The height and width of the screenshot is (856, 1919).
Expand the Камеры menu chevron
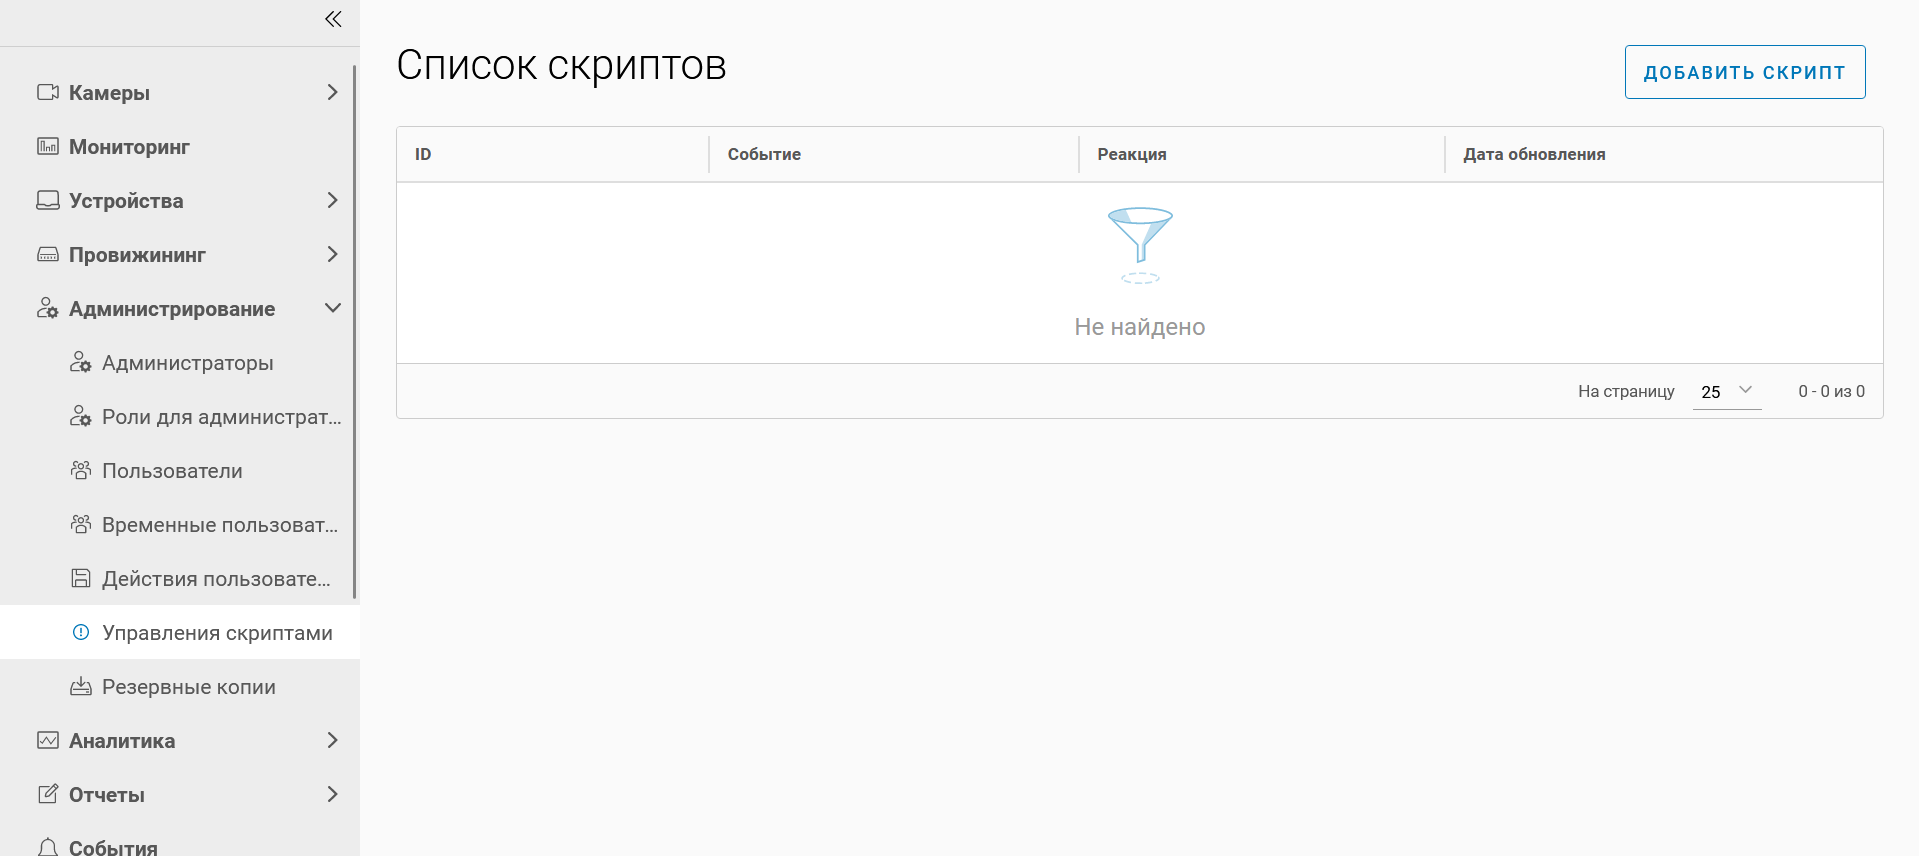(332, 93)
